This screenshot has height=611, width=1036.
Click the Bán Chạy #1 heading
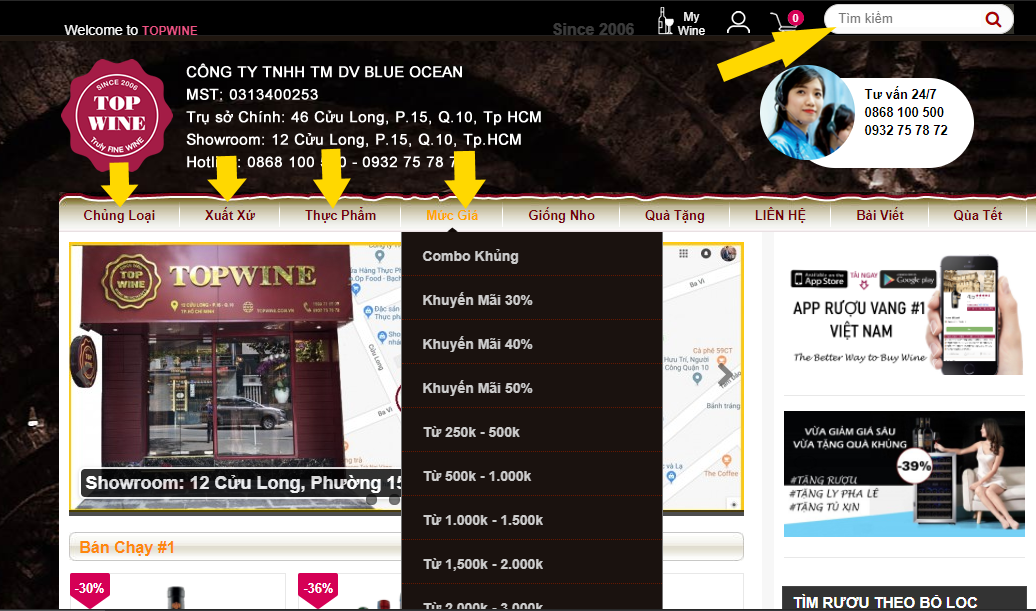pos(127,548)
